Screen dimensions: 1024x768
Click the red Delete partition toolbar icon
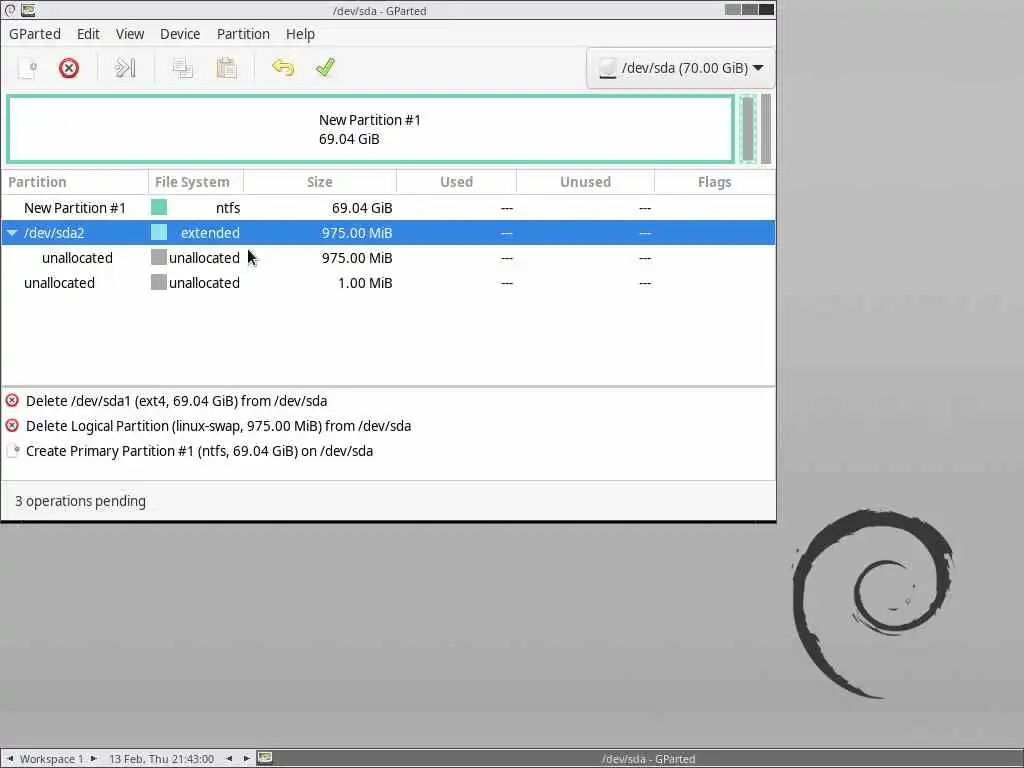click(69, 68)
